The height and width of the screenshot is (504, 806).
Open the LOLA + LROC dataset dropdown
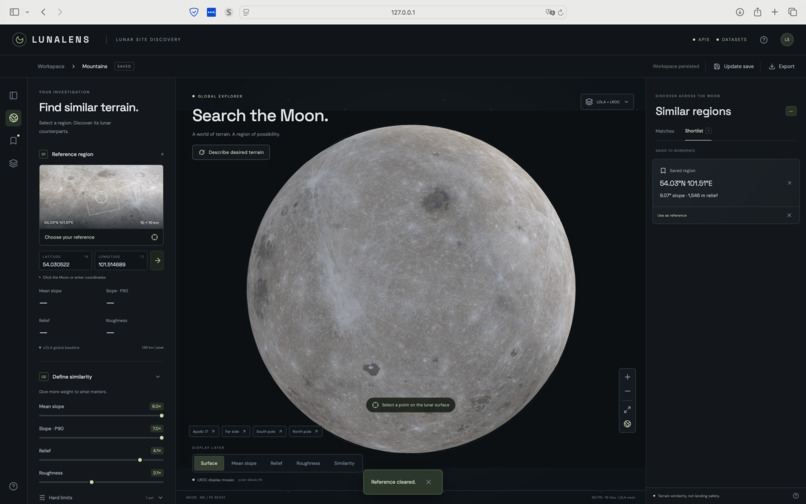pyautogui.click(x=607, y=102)
